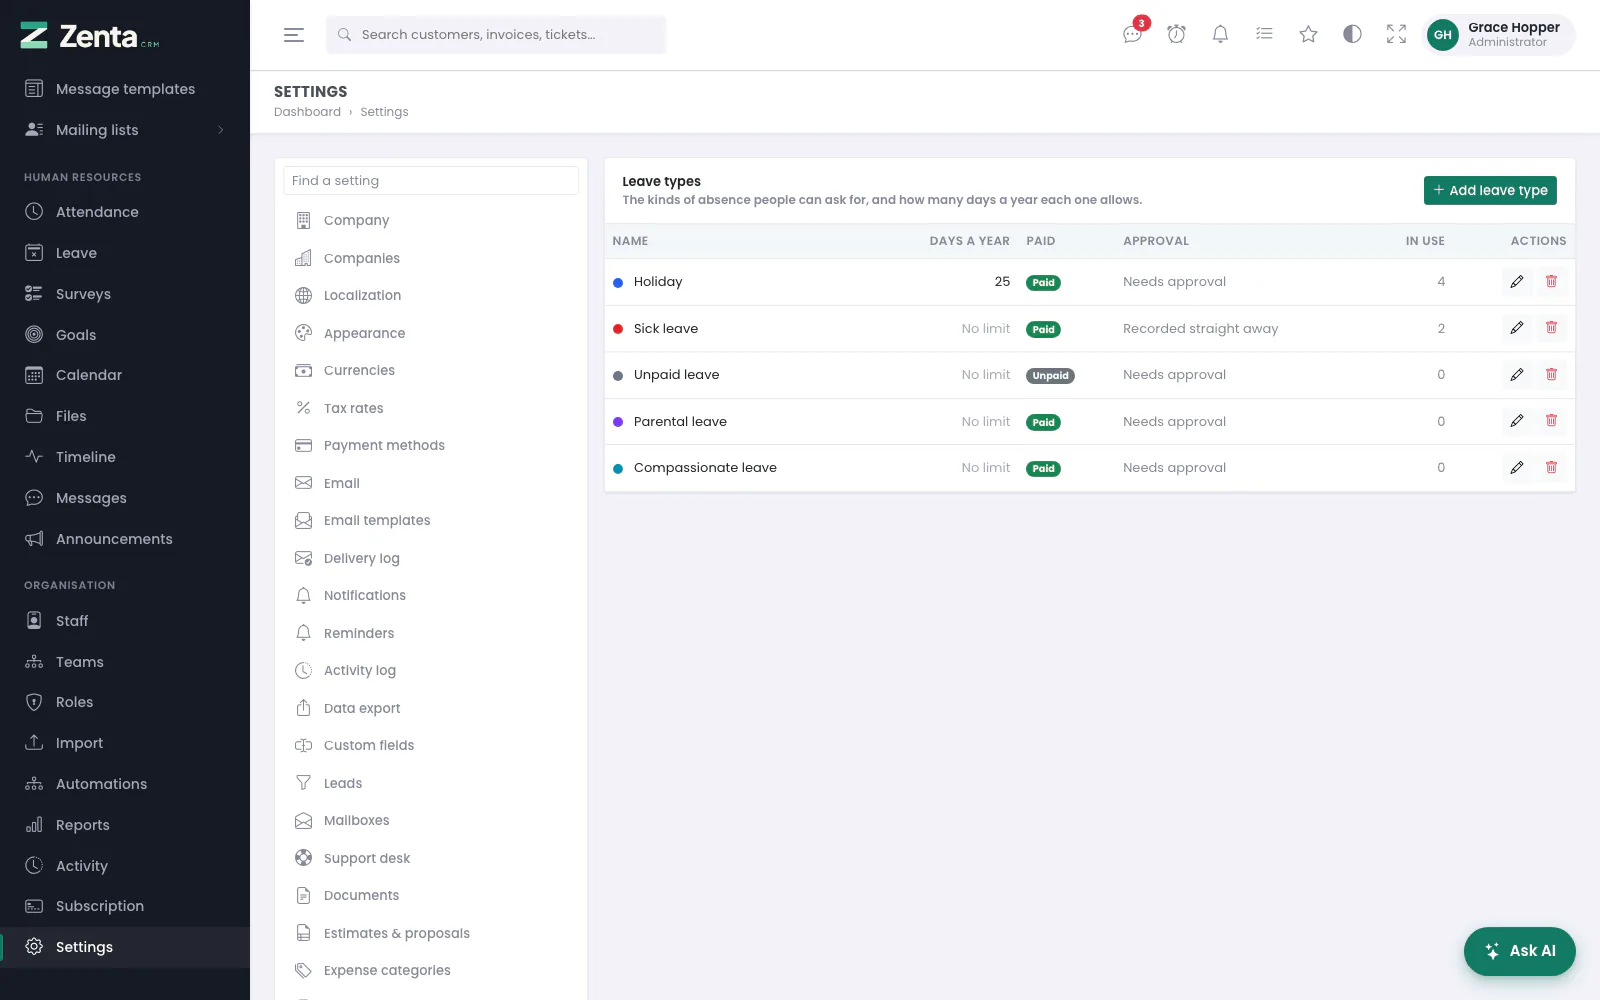1600x1000 pixels.
Task: Enter fullscreen mode icon
Action: coord(1396,35)
